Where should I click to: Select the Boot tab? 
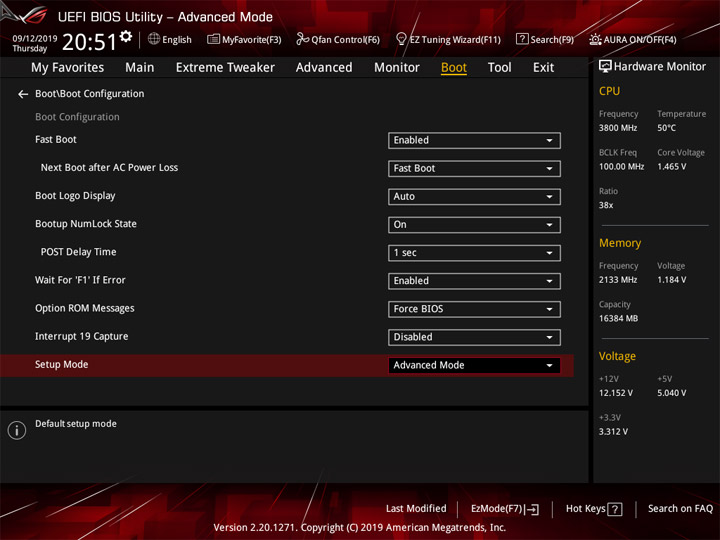(454, 68)
